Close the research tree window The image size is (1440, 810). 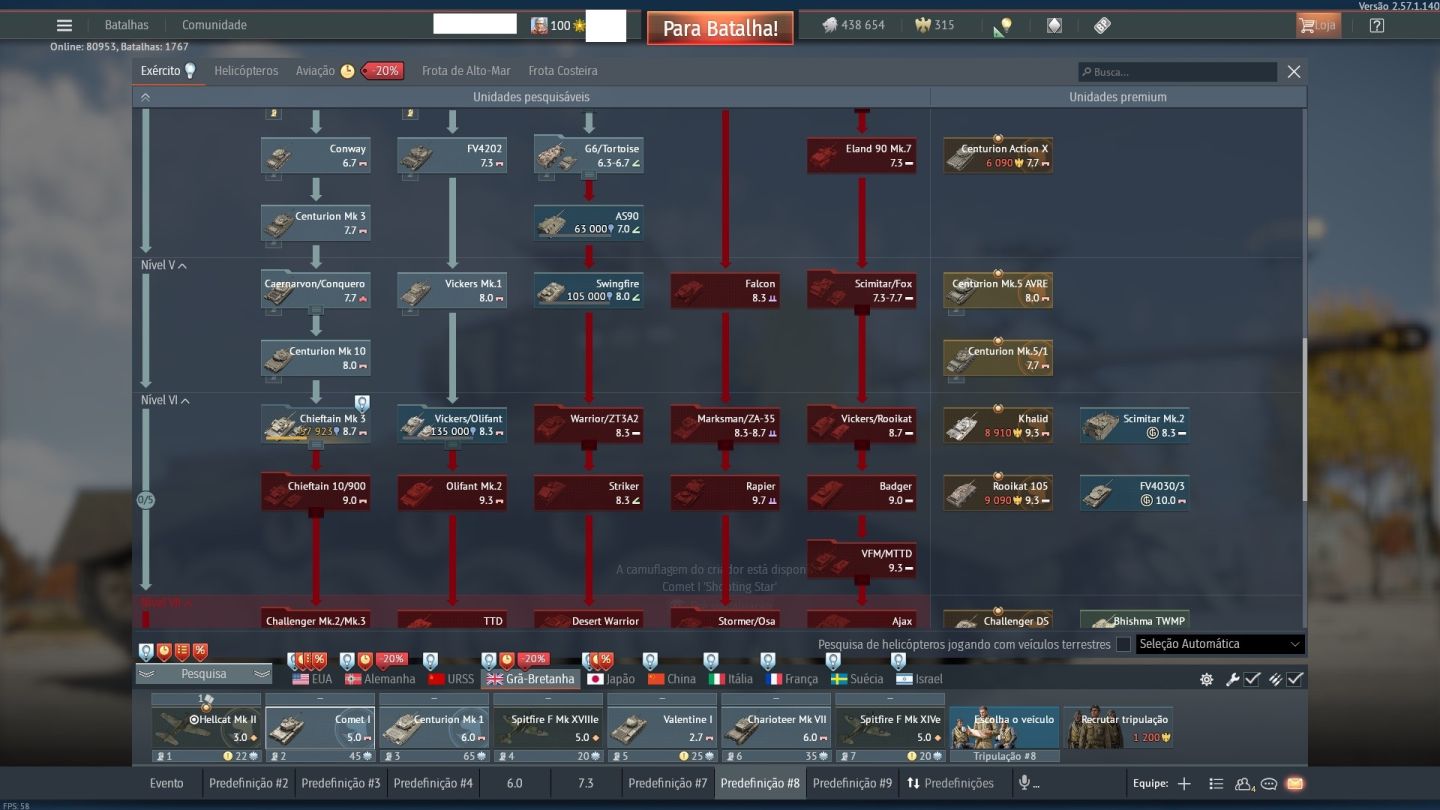tap(1294, 72)
